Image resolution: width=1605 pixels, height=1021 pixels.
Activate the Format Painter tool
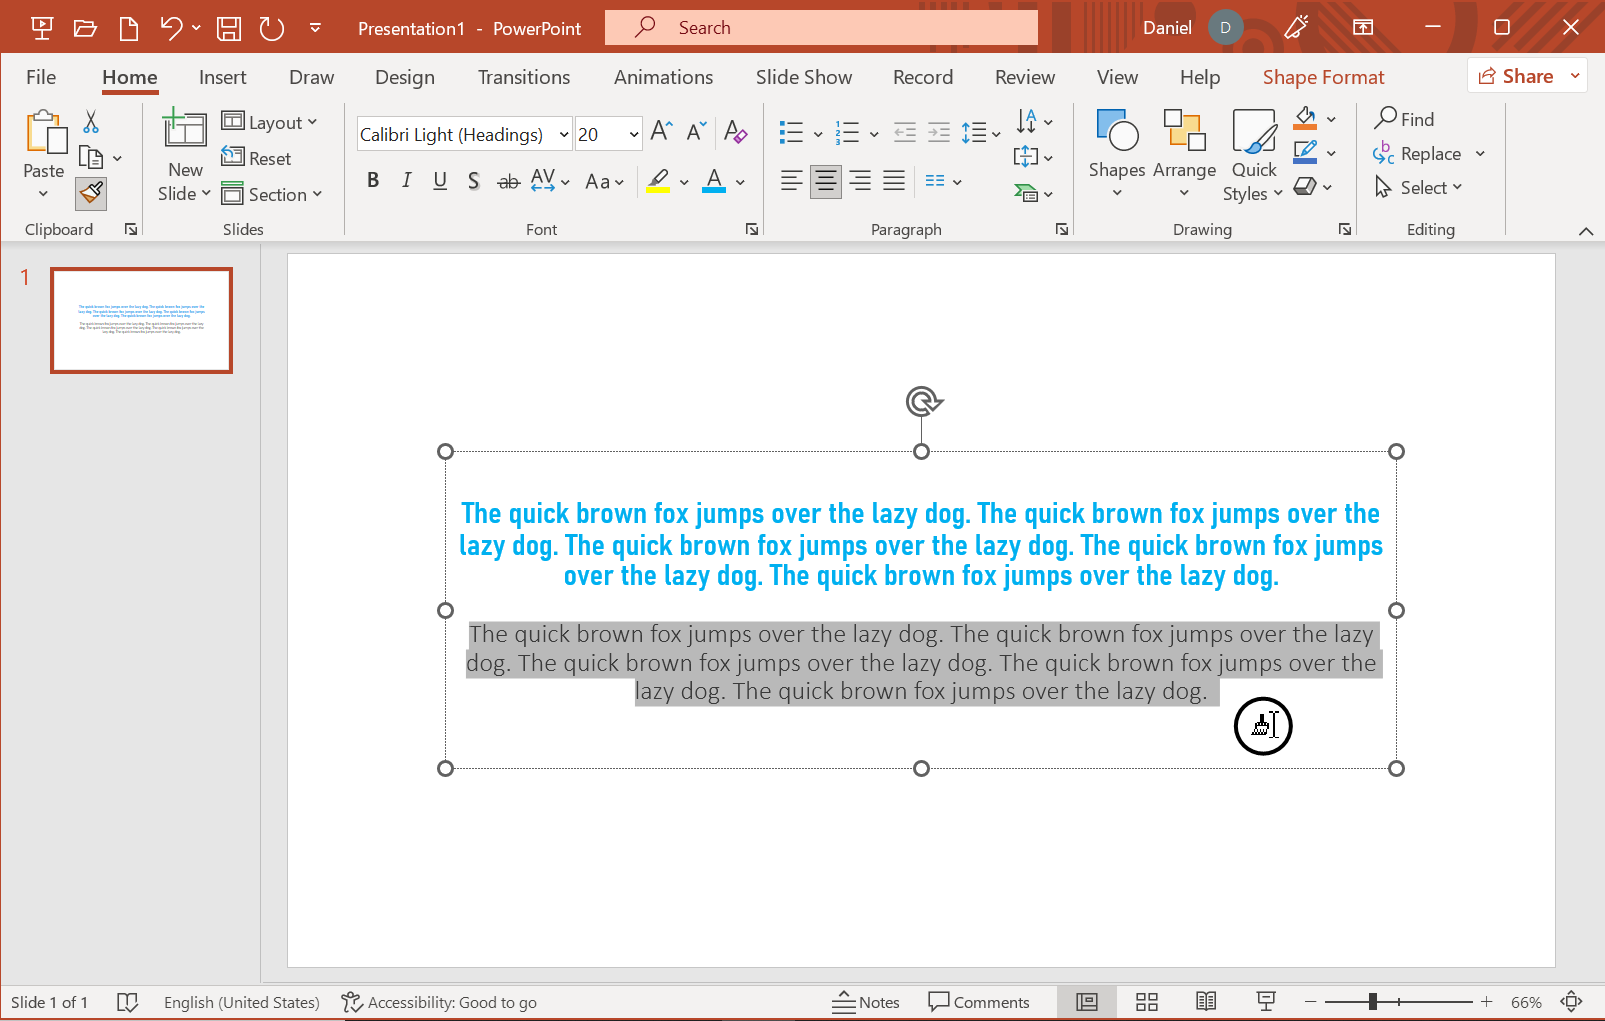click(x=90, y=193)
